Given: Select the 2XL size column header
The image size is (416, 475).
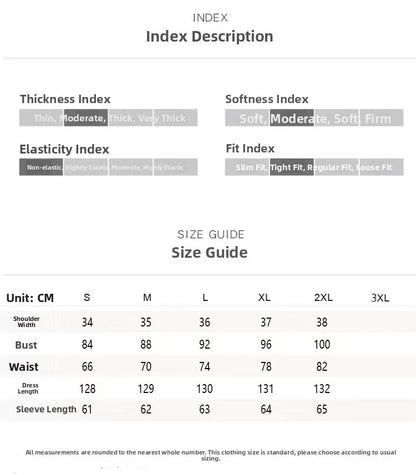Looking at the screenshot, I should [x=323, y=297].
